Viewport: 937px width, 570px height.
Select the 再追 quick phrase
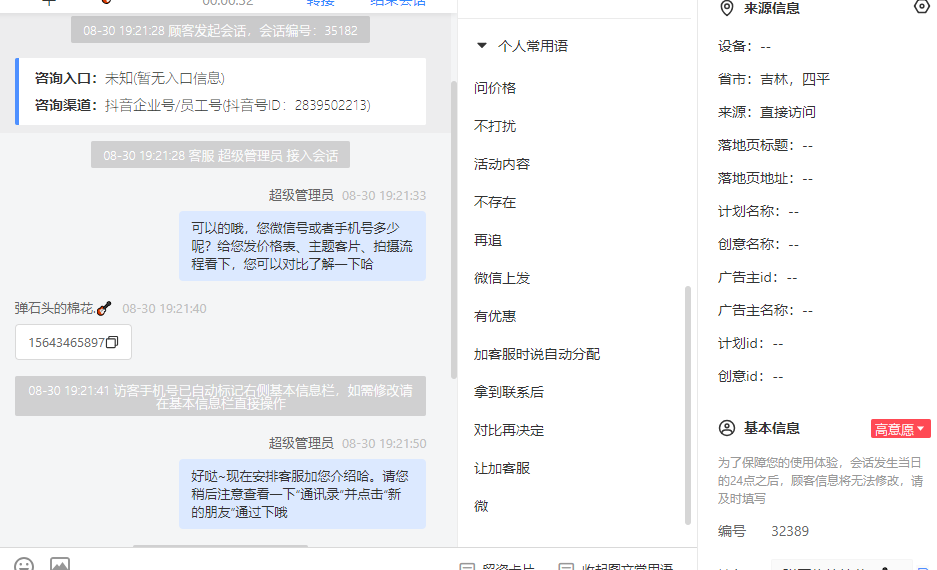pyautogui.click(x=488, y=240)
